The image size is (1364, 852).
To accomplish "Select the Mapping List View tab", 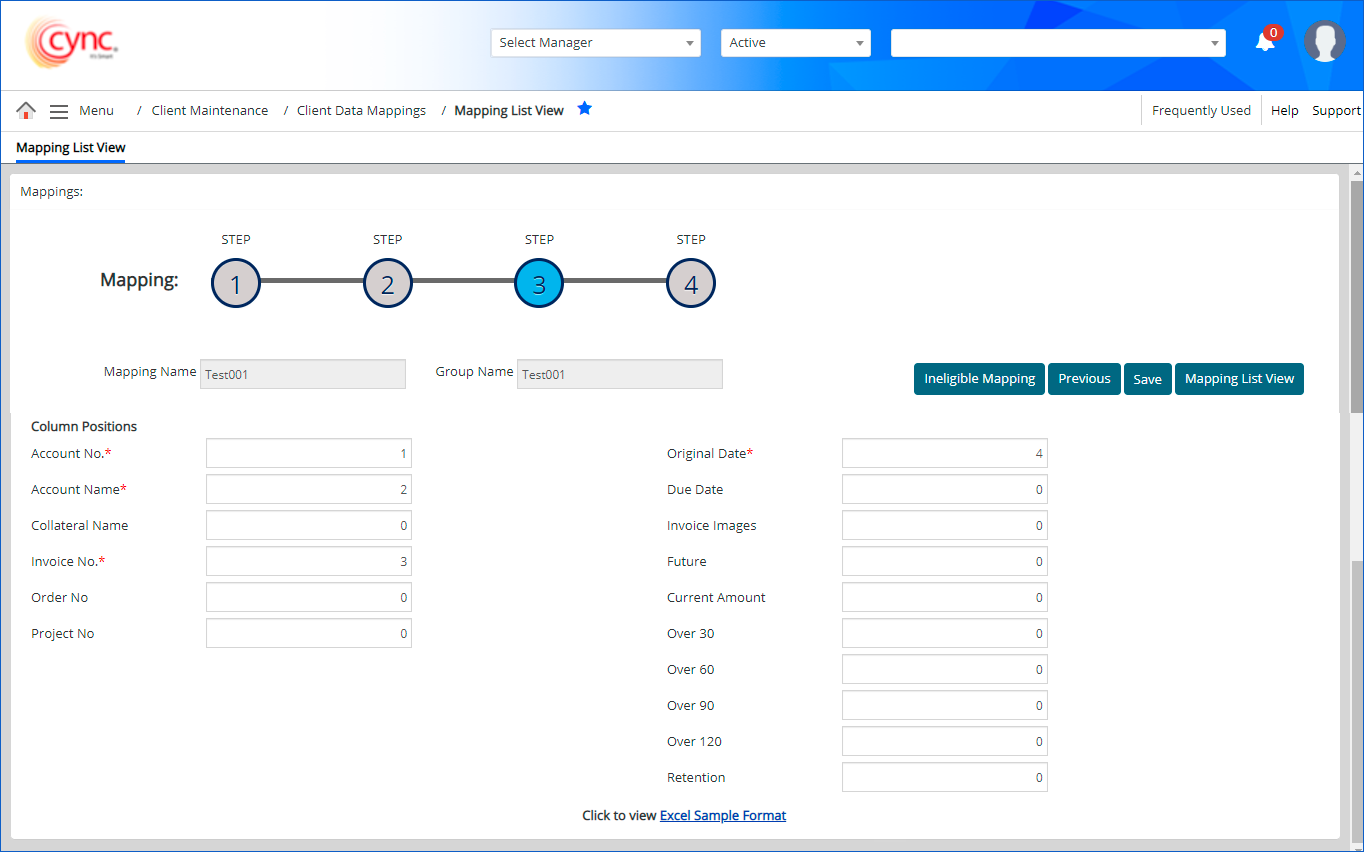I will pyautogui.click(x=71, y=148).
